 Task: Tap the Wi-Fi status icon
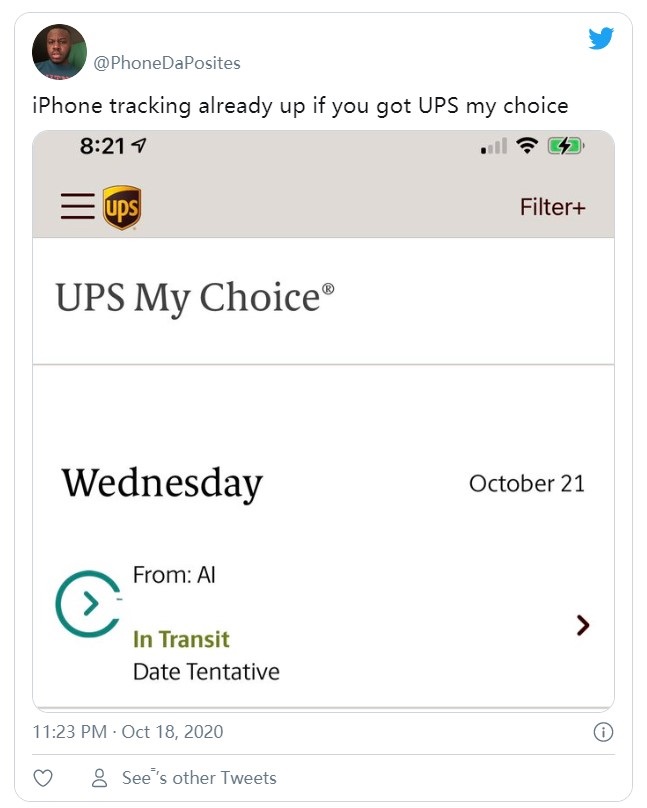pyautogui.click(x=527, y=147)
